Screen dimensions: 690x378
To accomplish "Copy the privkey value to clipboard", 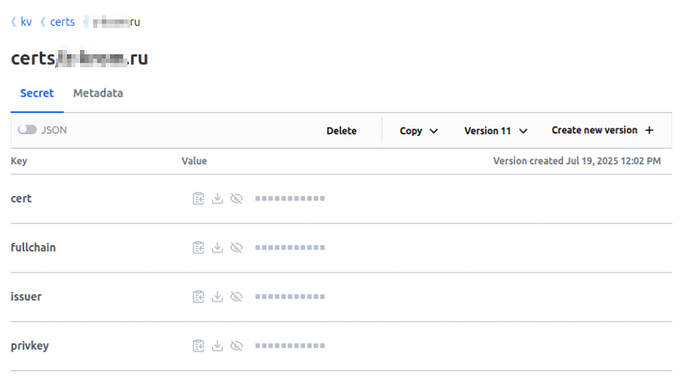I will point(198,346).
